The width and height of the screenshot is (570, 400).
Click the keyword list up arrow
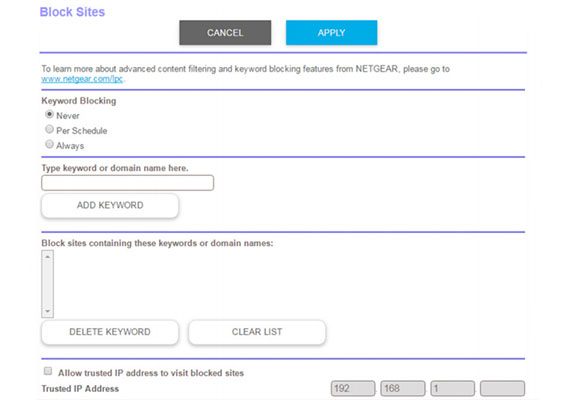48,256
